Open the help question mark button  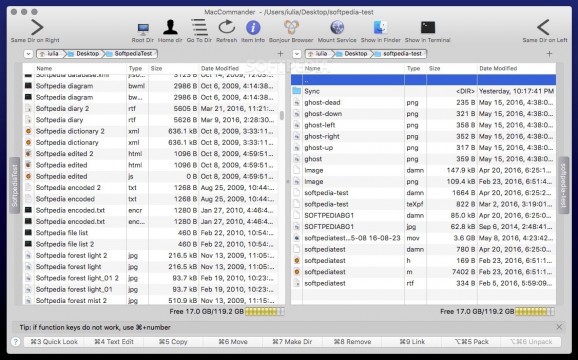tap(15, 342)
